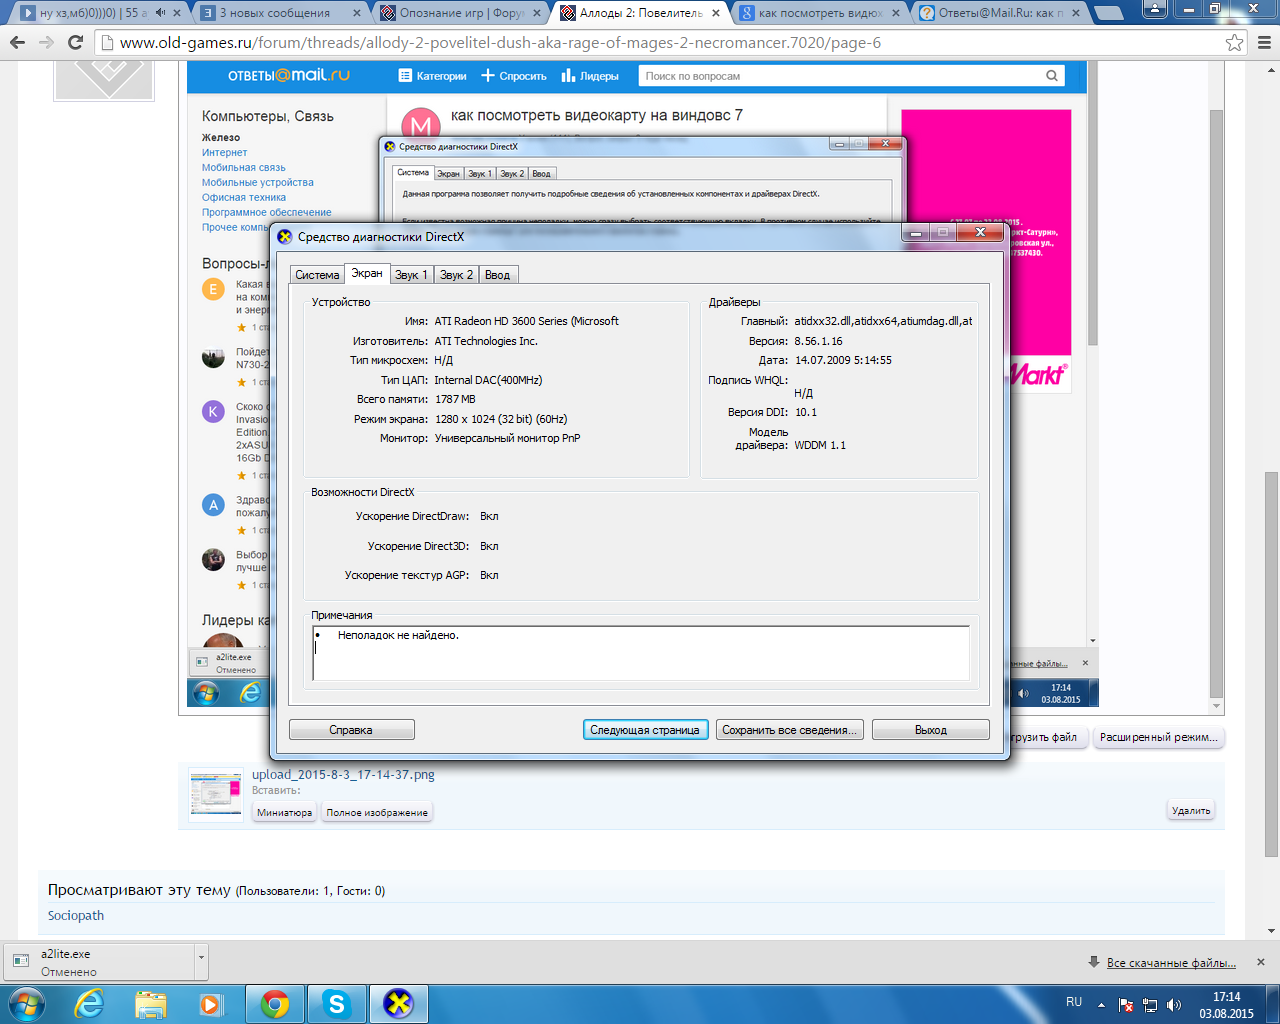1280x1024 pixels.
Task: Open Skype from the taskbar
Action: (x=337, y=1004)
